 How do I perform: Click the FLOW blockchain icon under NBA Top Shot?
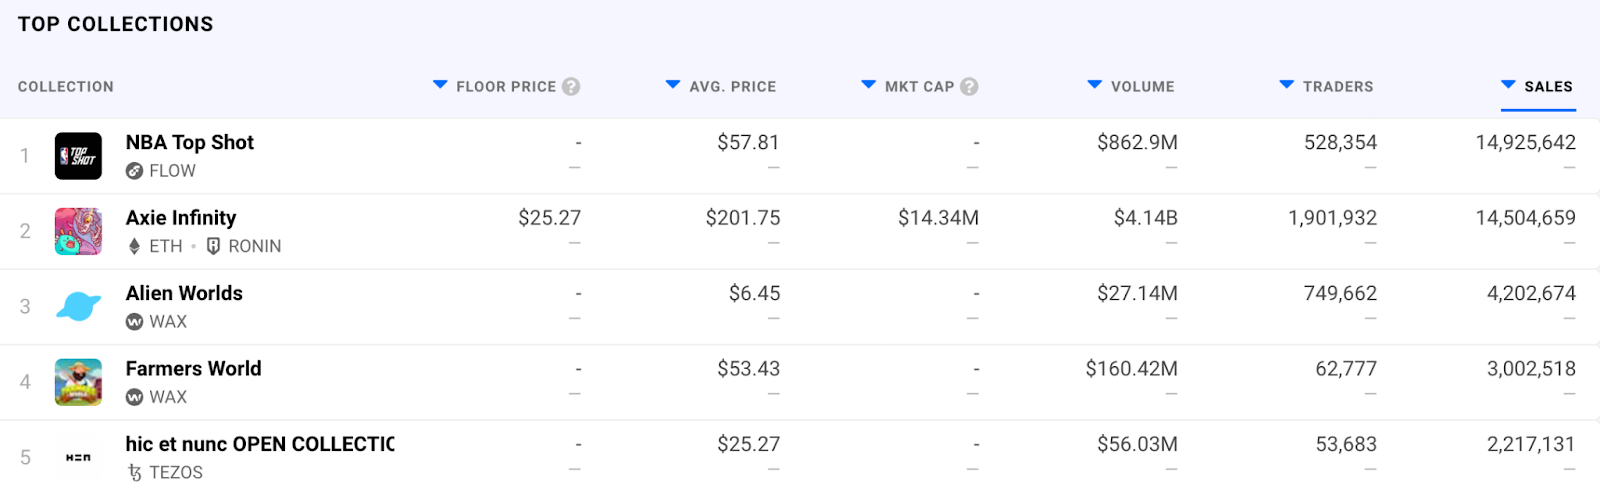[134, 171]
